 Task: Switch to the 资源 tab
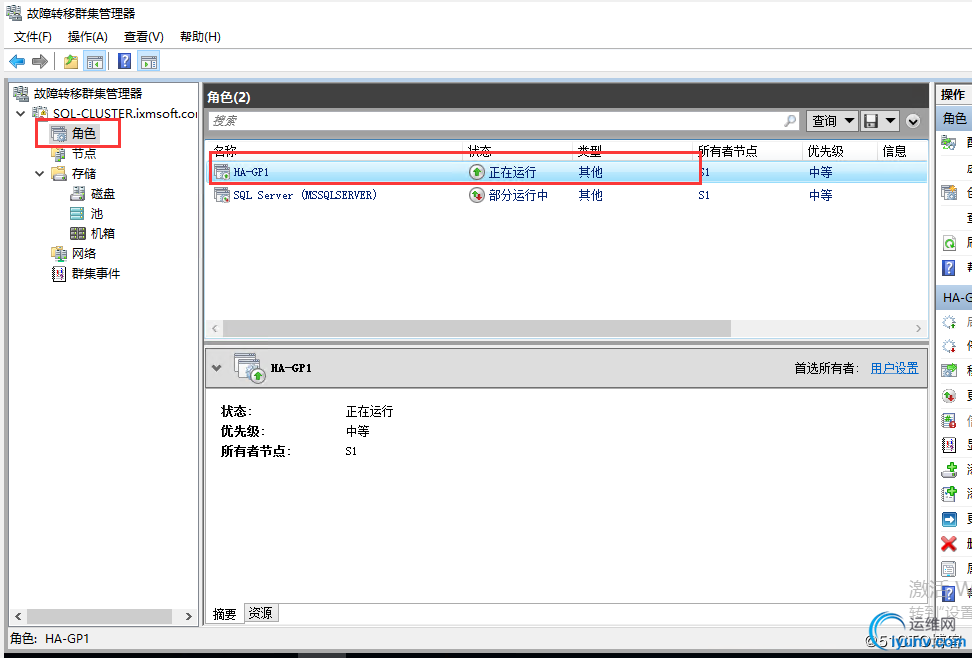point(260,613)
